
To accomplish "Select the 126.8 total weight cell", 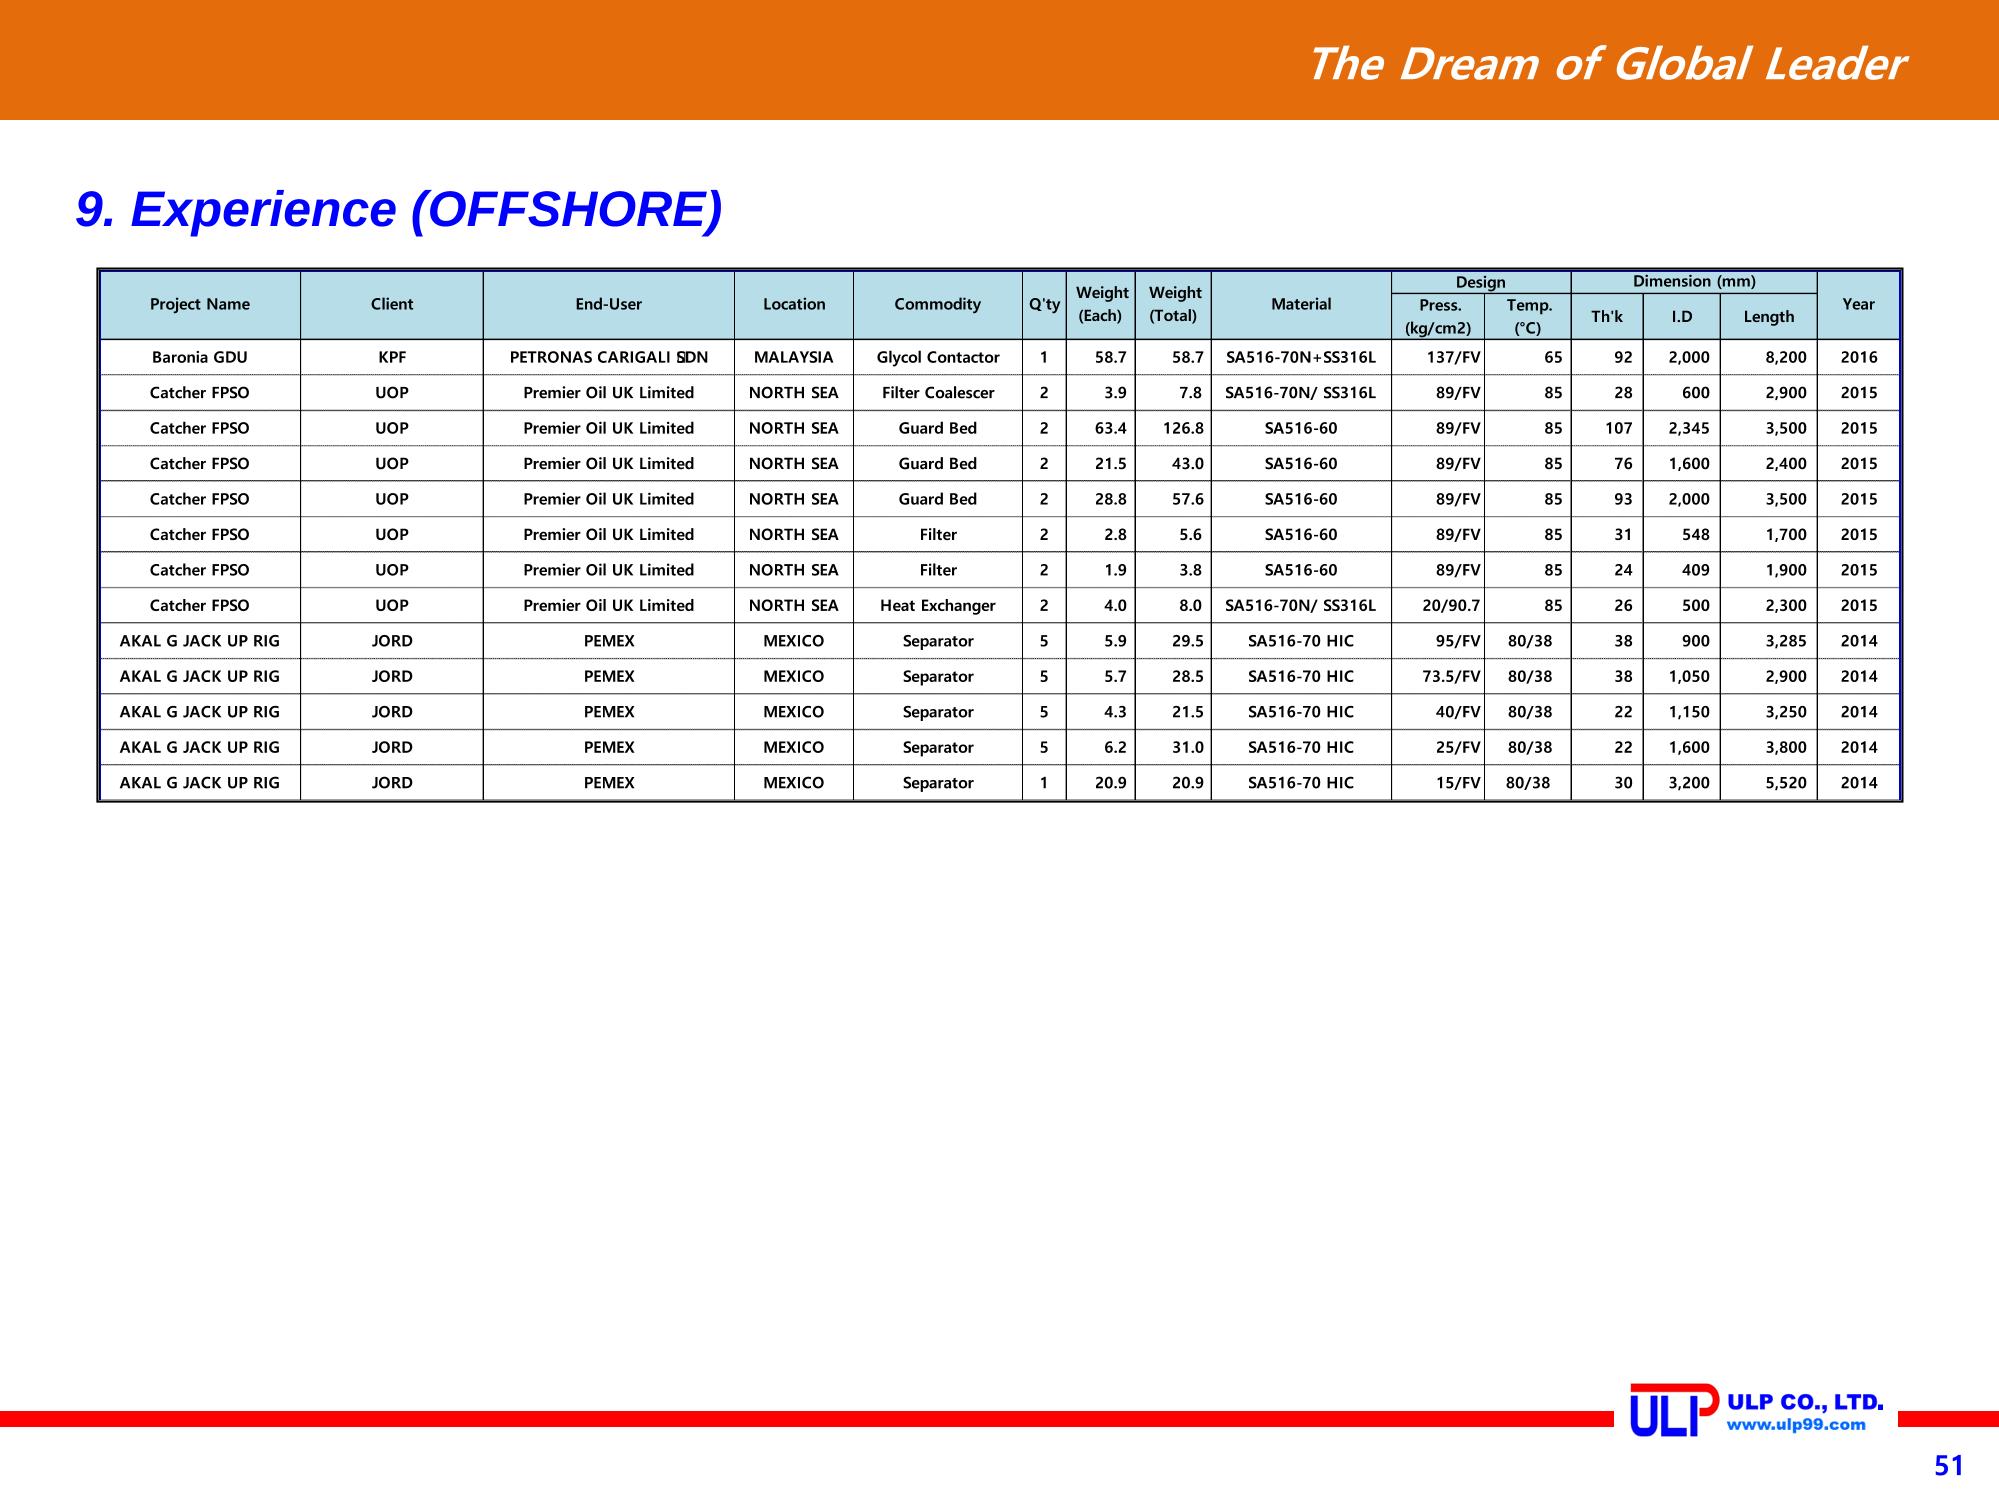I will (x=1173, y=428).
